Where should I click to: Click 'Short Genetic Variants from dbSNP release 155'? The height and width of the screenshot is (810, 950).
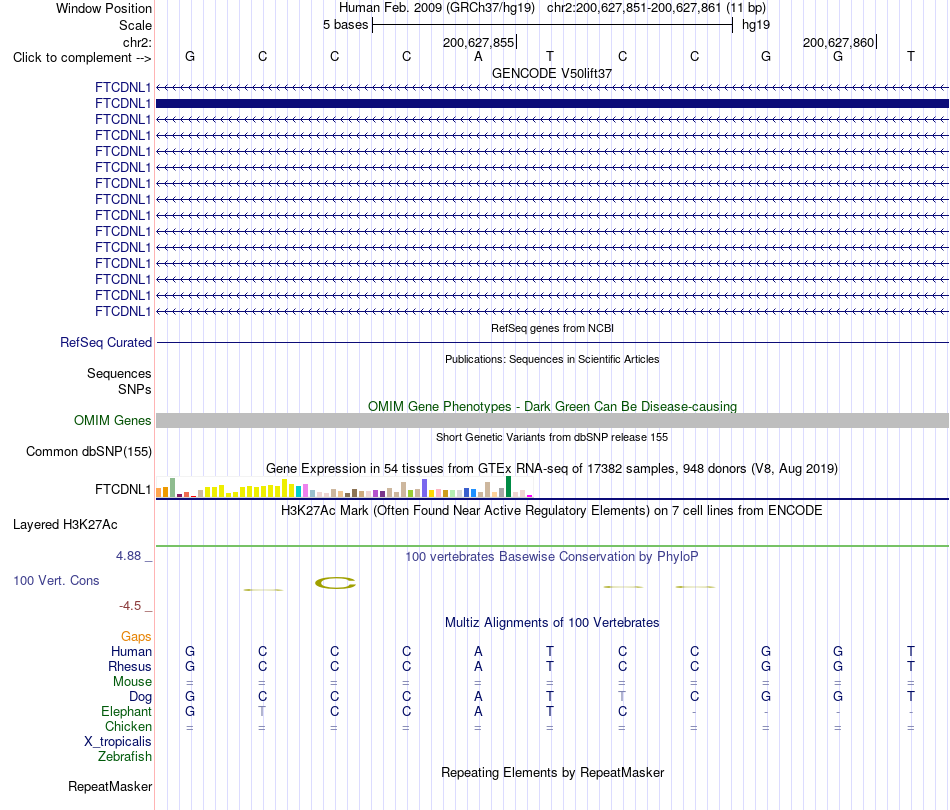(x=552, y=437)
